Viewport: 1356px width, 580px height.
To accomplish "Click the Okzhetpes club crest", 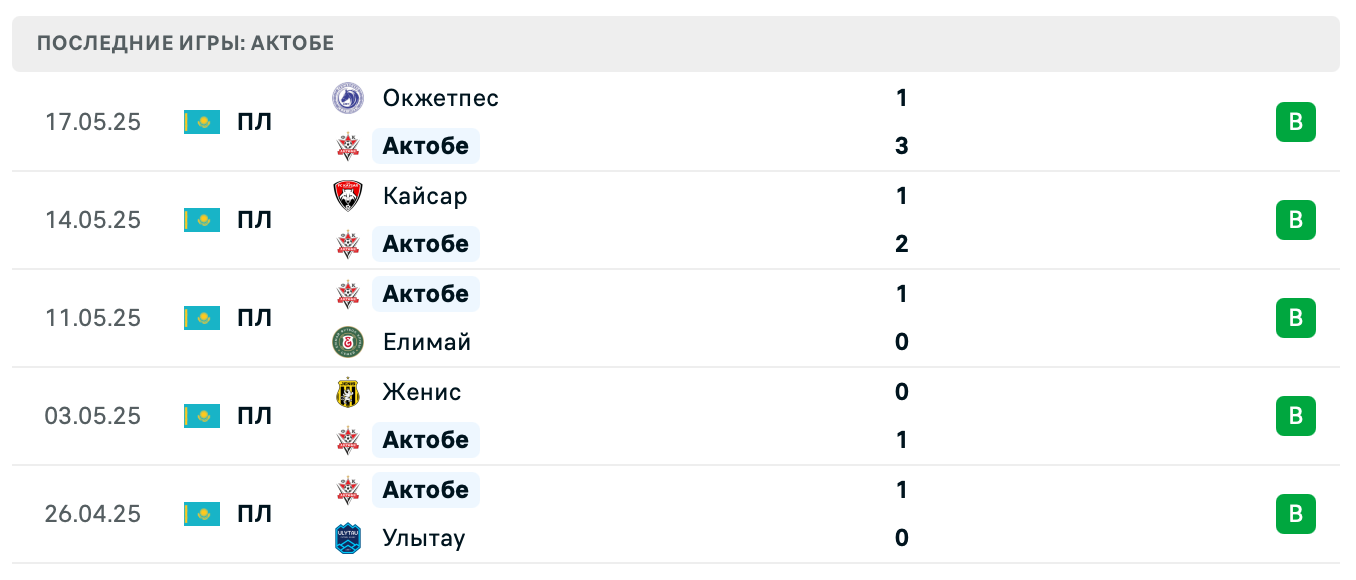I will point(347,98).
